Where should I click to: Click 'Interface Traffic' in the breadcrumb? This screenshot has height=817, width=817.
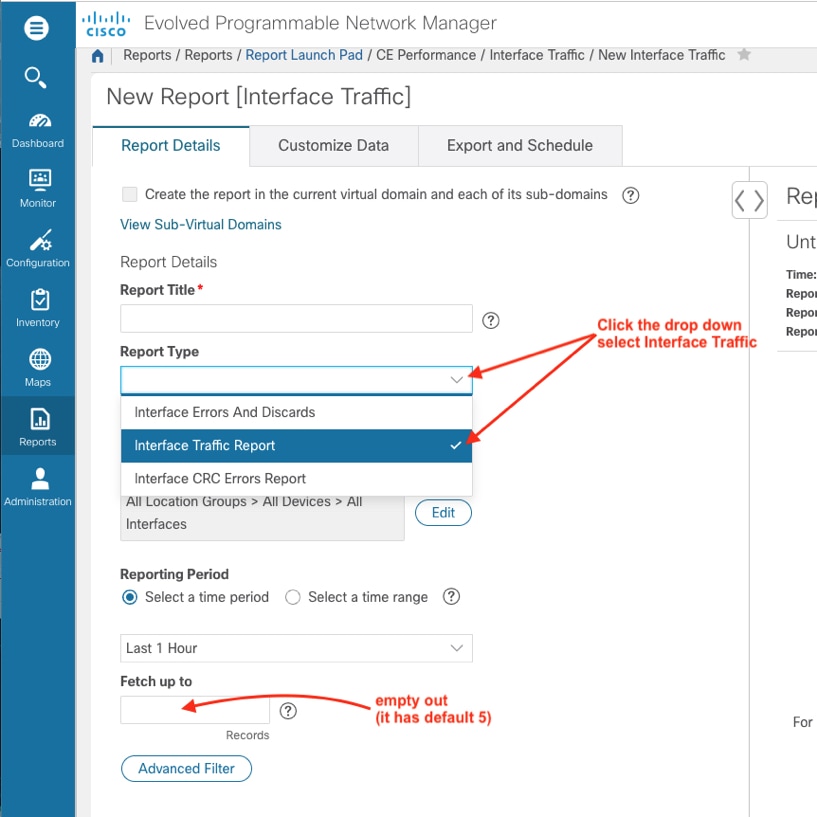tap(537, 55)
